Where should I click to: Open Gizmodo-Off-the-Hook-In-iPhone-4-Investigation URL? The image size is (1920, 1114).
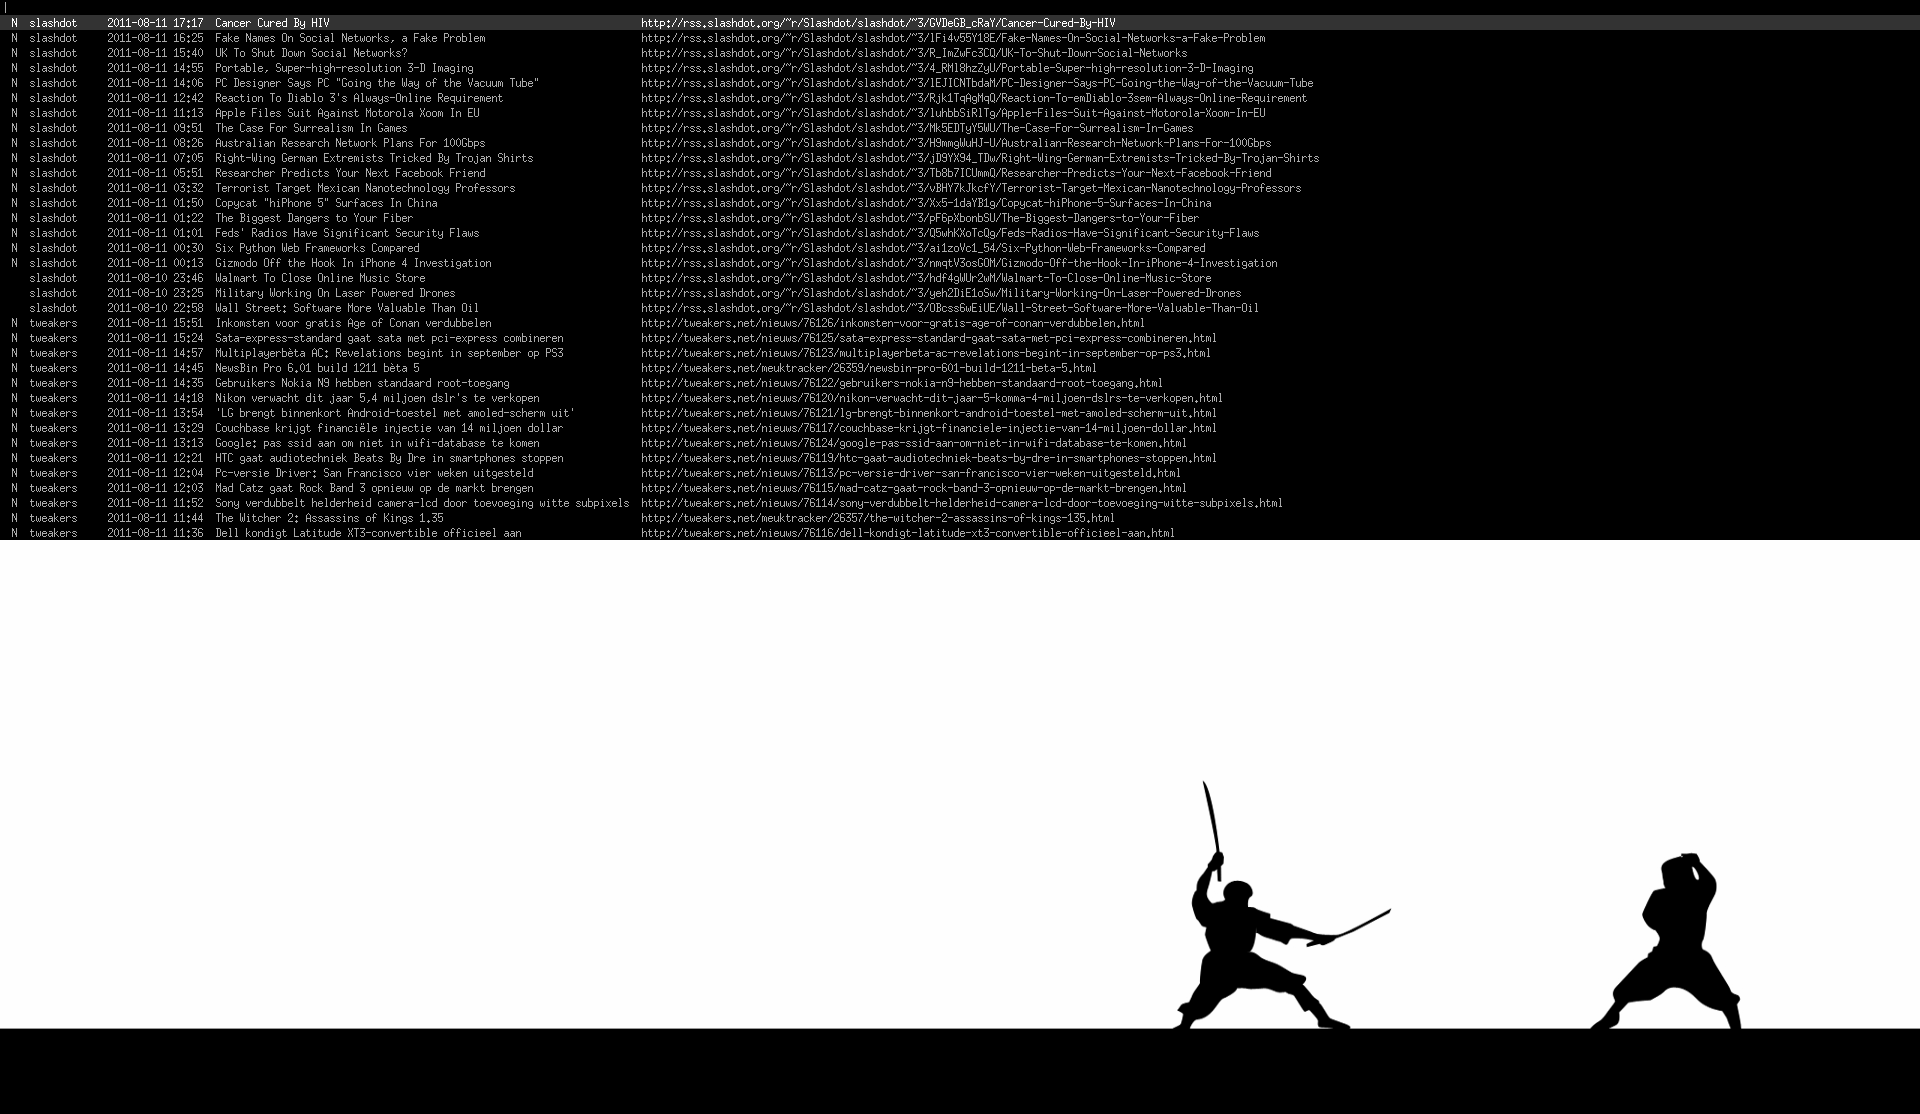point(958,263)
